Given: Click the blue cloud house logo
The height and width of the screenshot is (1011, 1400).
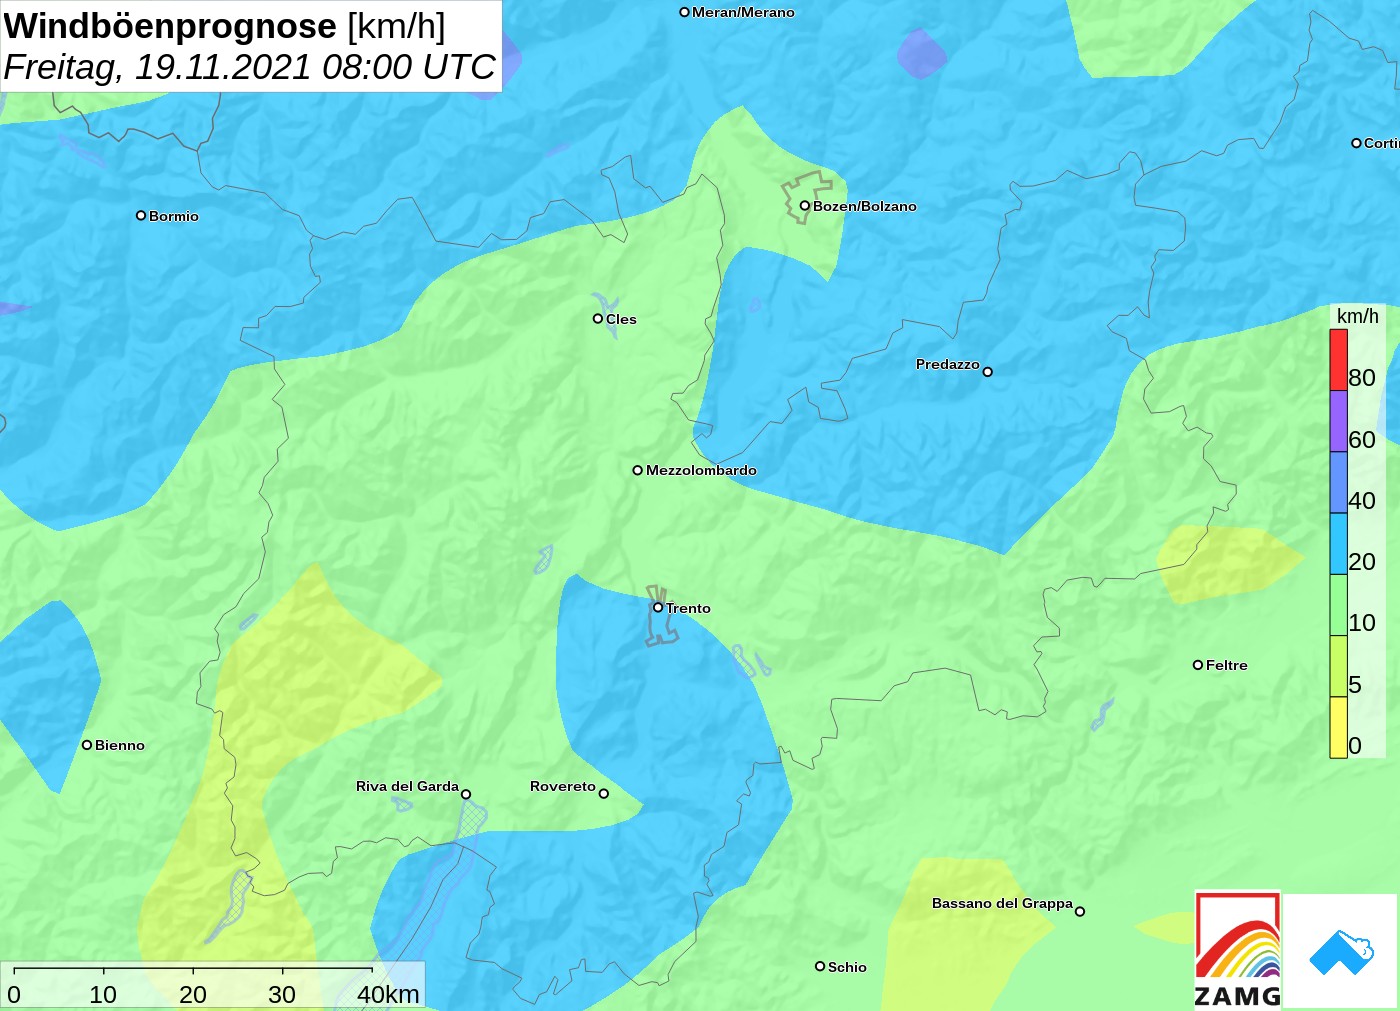Looking at the screenshot, I should [1341, 953].
